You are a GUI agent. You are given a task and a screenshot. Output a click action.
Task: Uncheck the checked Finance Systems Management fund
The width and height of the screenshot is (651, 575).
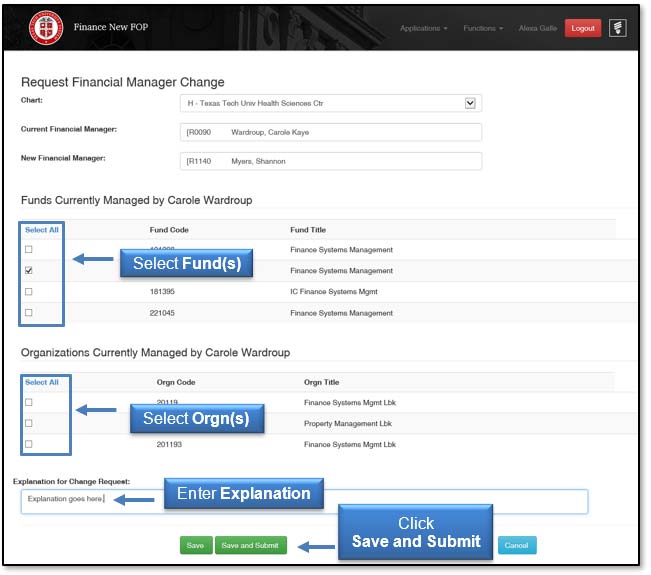[x=29, y=270]
